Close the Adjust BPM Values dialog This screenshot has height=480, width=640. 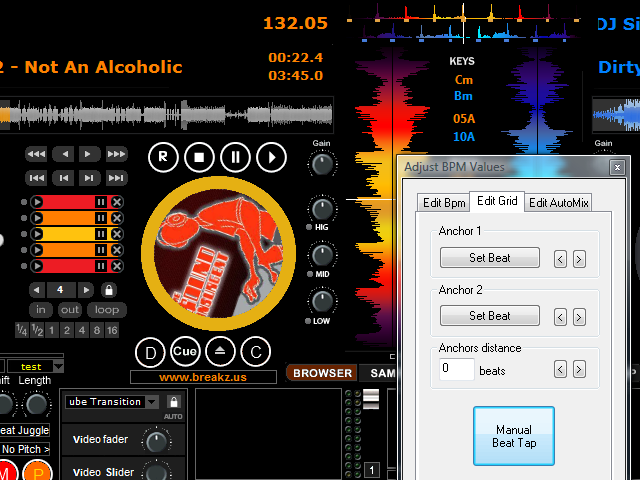617,167
